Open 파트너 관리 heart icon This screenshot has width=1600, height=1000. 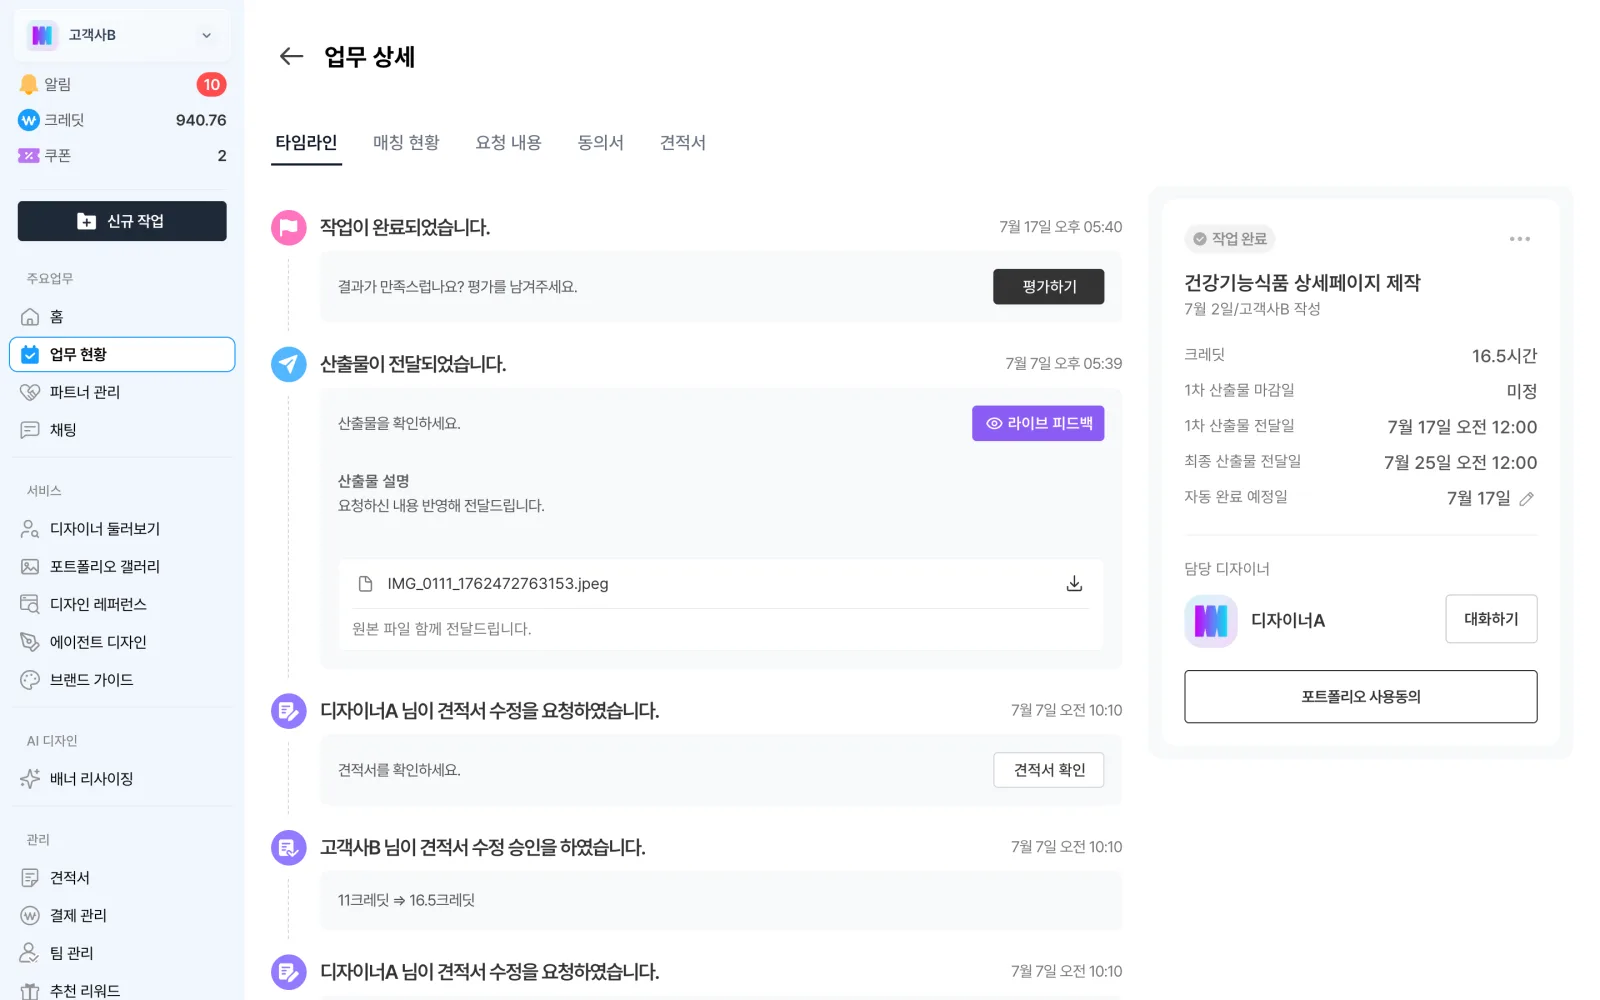pyautogui.click(x=30, y=392)
